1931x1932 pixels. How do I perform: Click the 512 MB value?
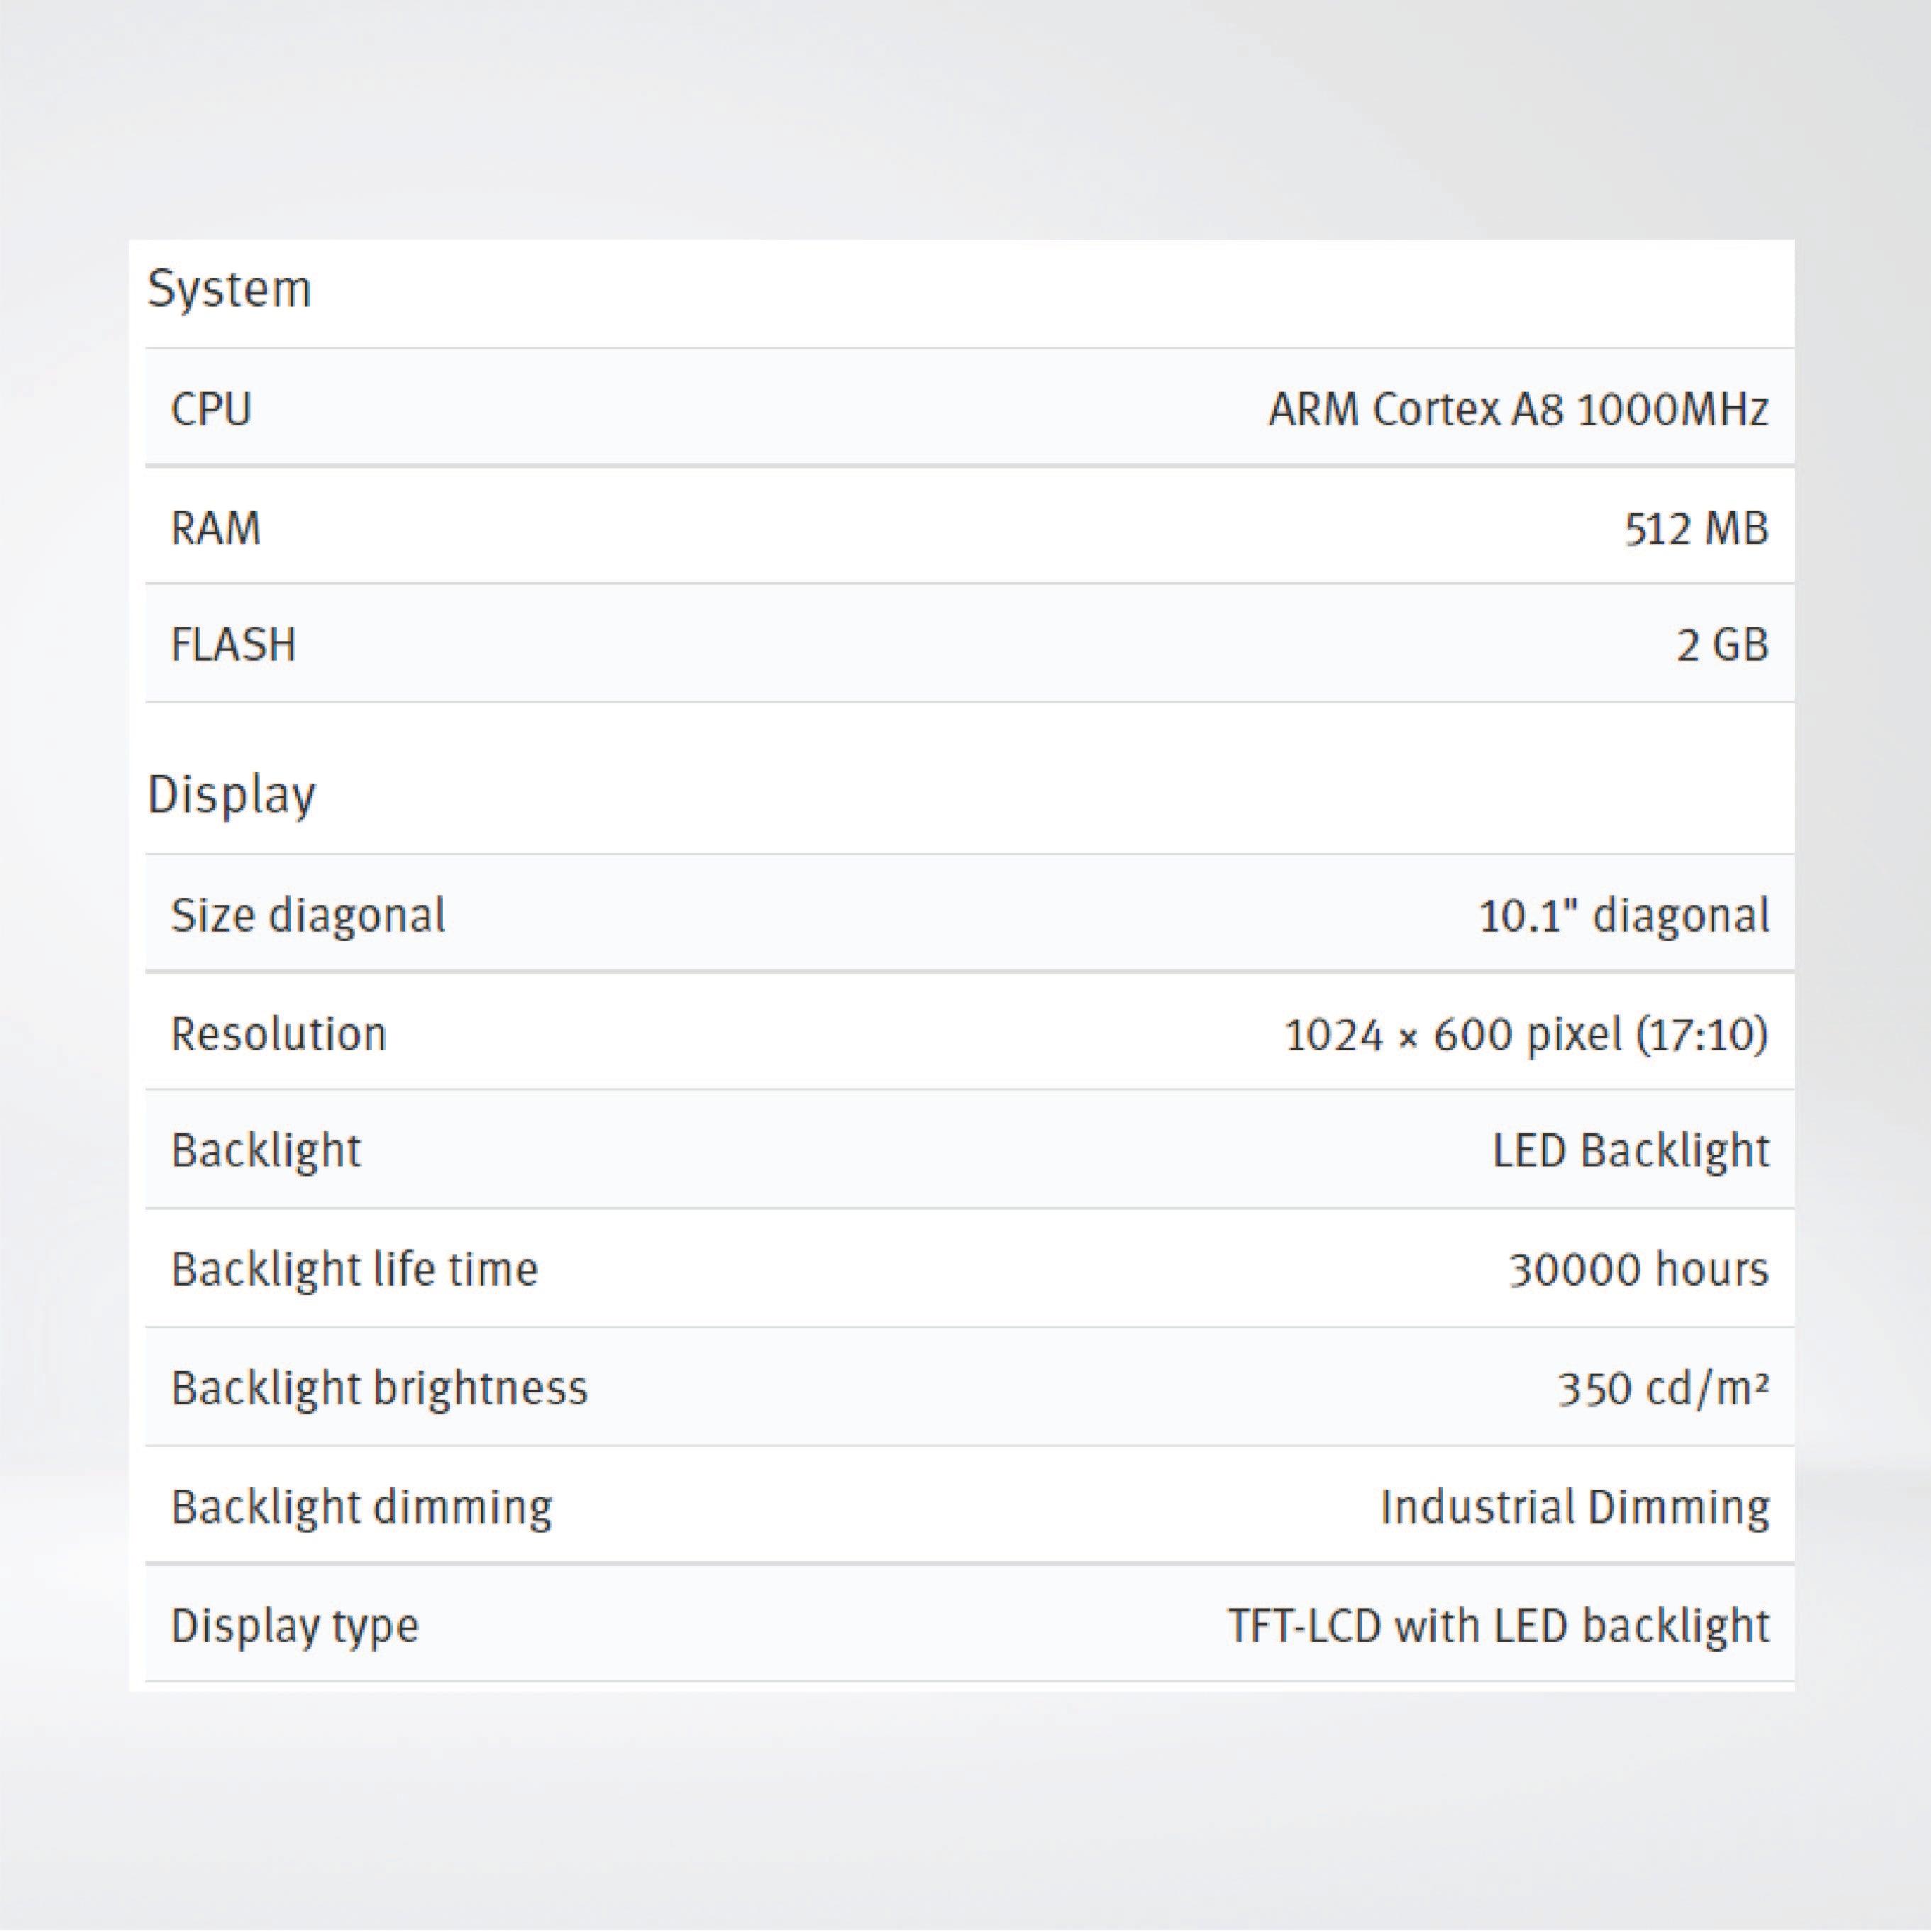click(1695, 528)
